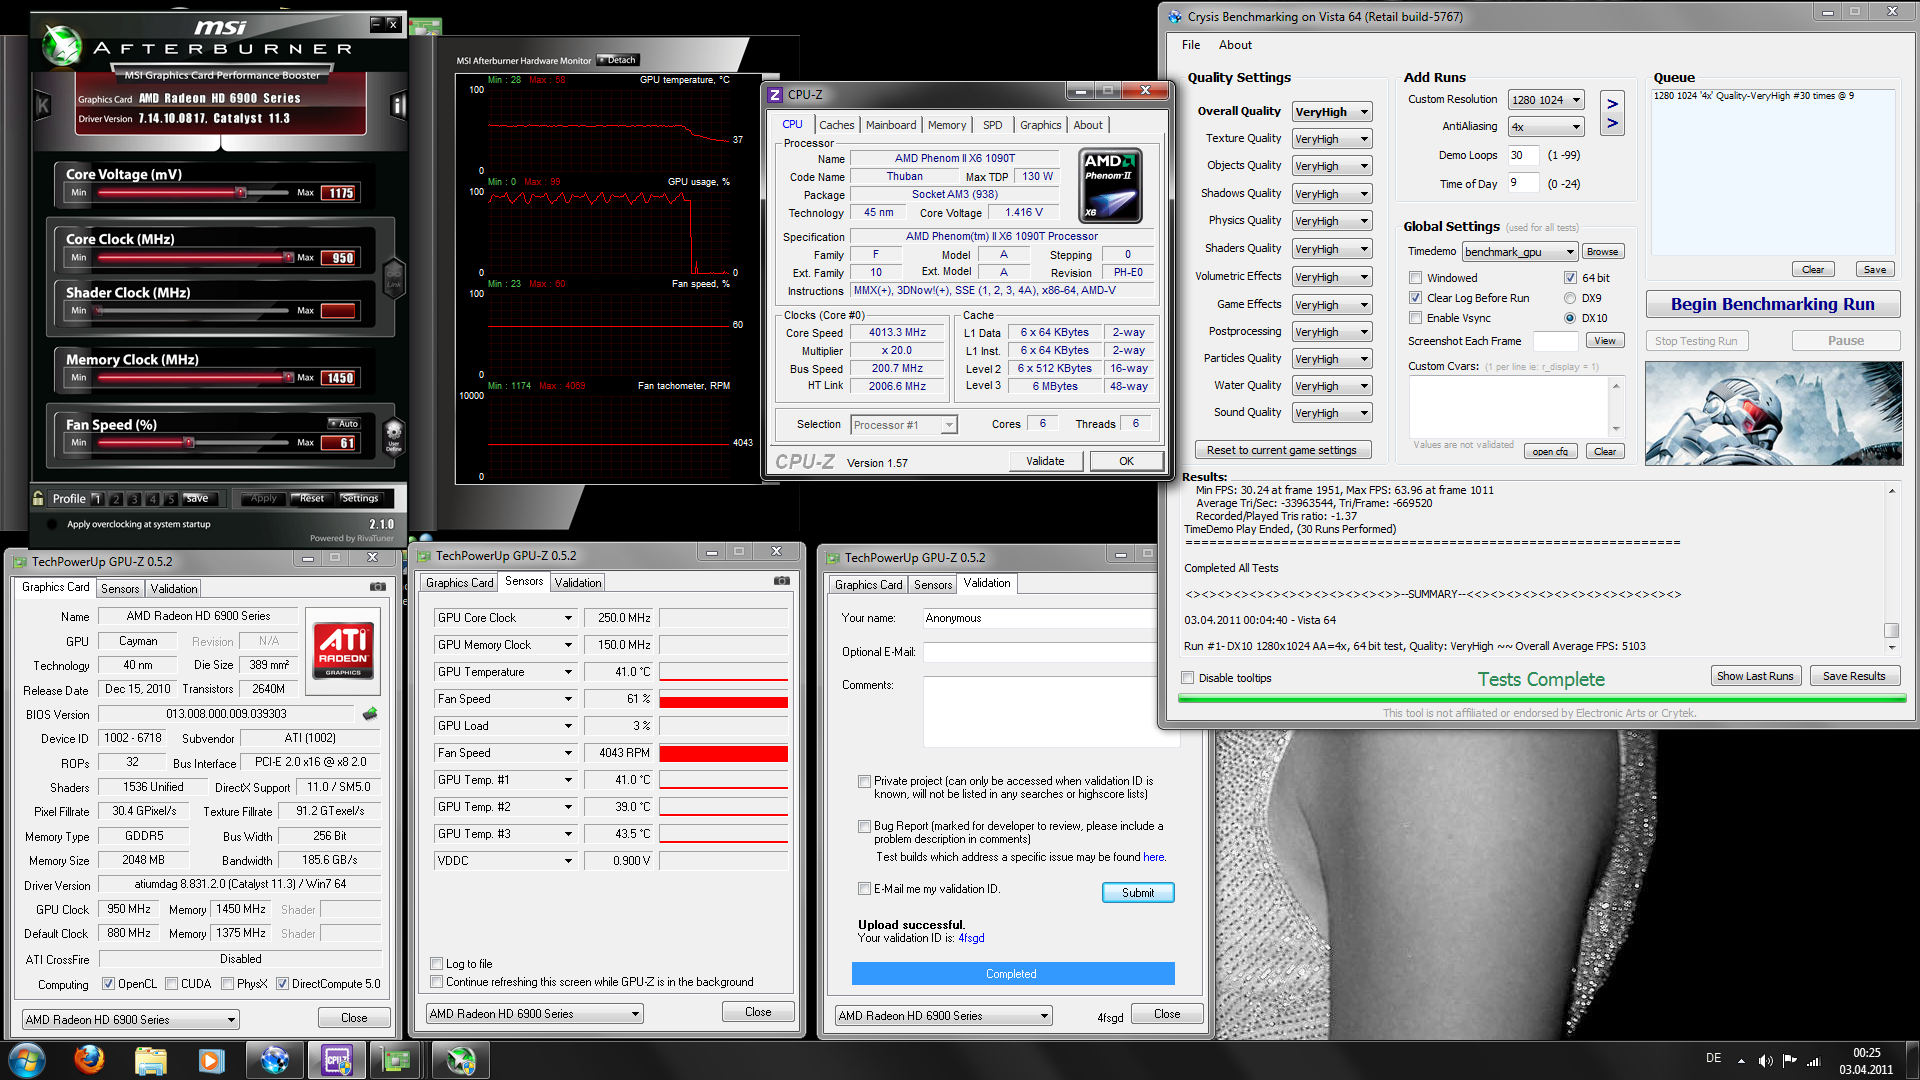The width and height of the screenshot is (1920, 1080).
Task: Click Begin Benchmarking Run
Action: (x=1772, y=304)
